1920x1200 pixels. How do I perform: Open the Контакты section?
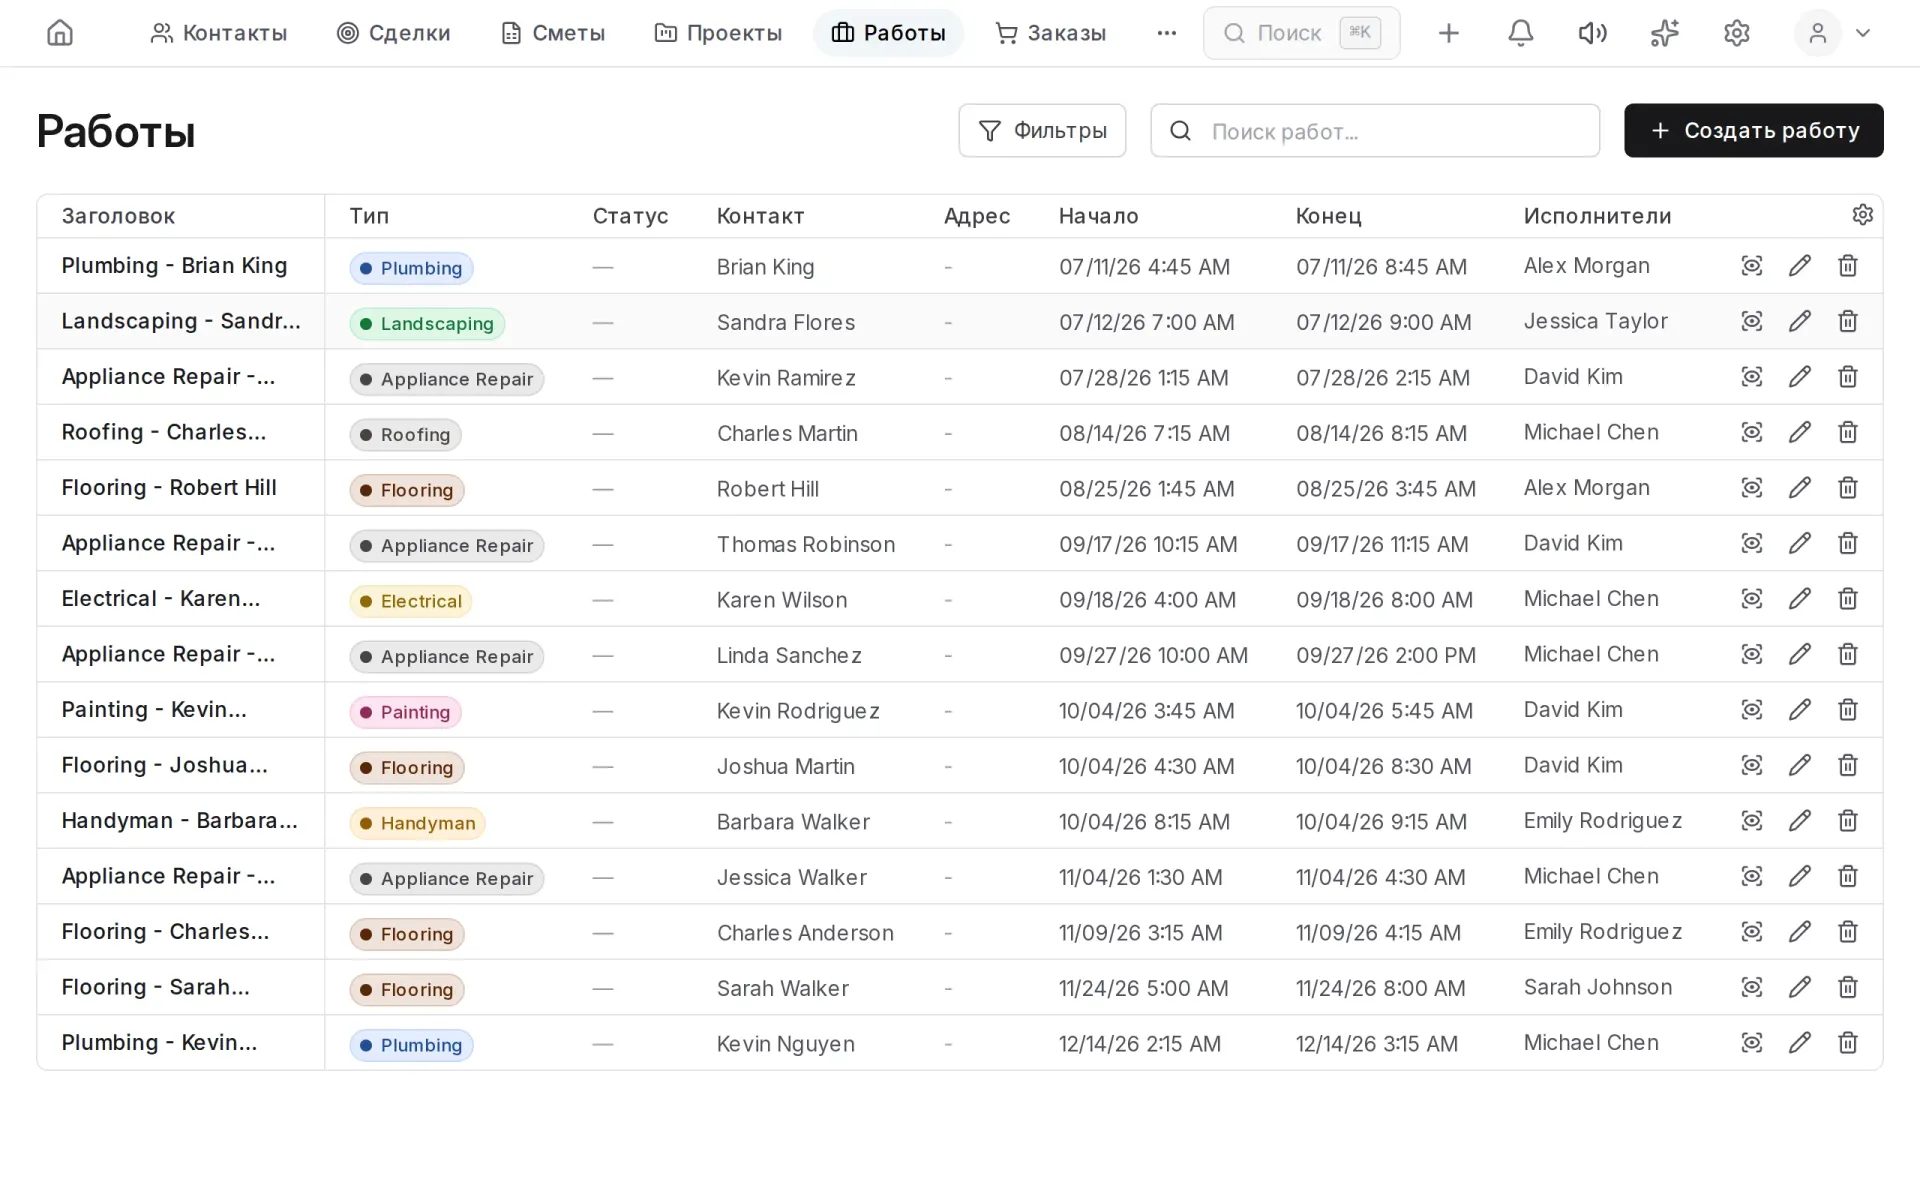tap(218, 33)
